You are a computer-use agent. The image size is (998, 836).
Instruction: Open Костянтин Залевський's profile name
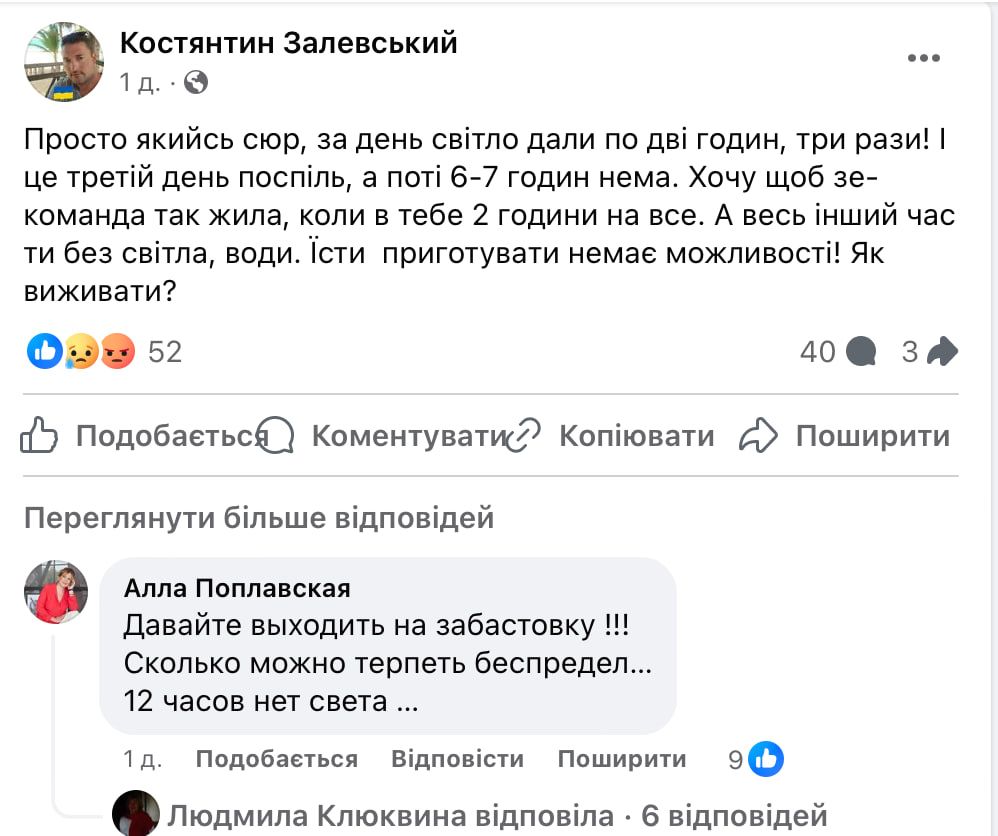(288, 43)
